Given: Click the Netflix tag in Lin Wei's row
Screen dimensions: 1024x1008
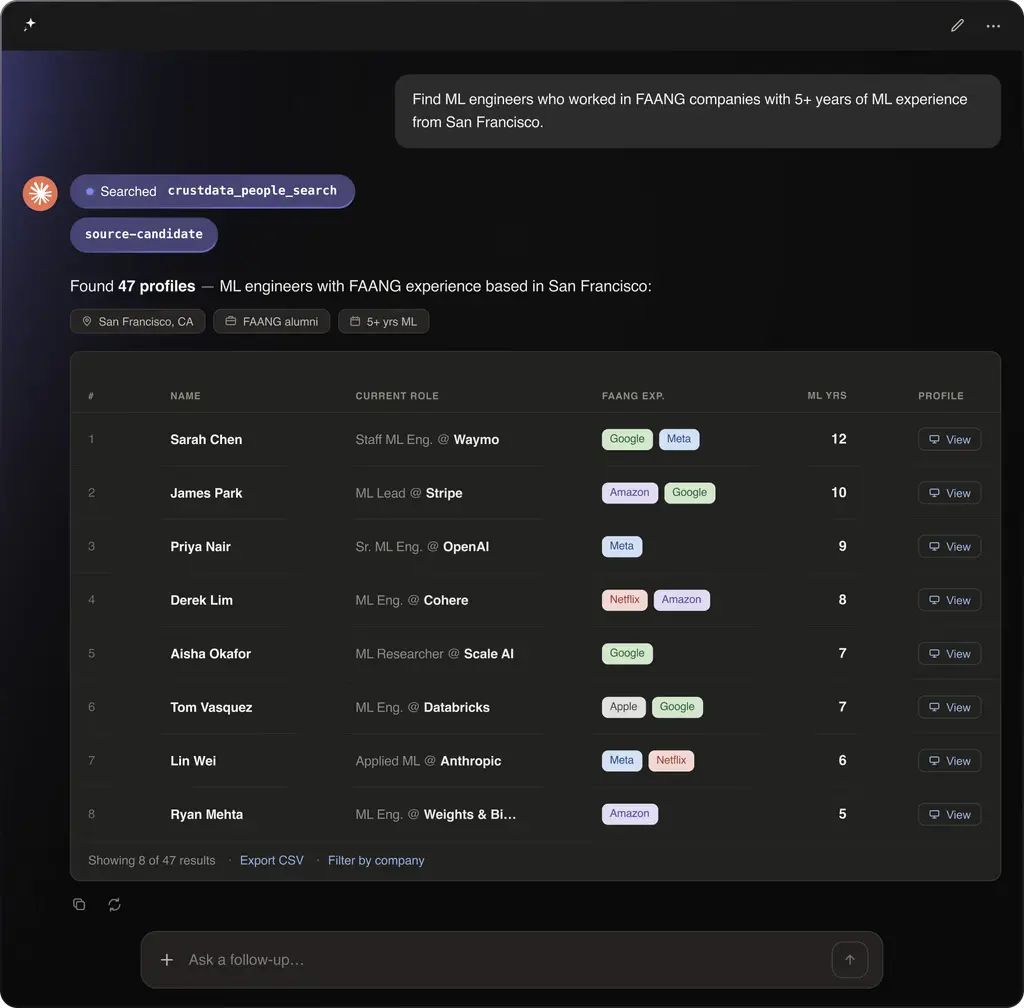Looking at the screenshot, I should pyautogui.click(x=671, y=761).
